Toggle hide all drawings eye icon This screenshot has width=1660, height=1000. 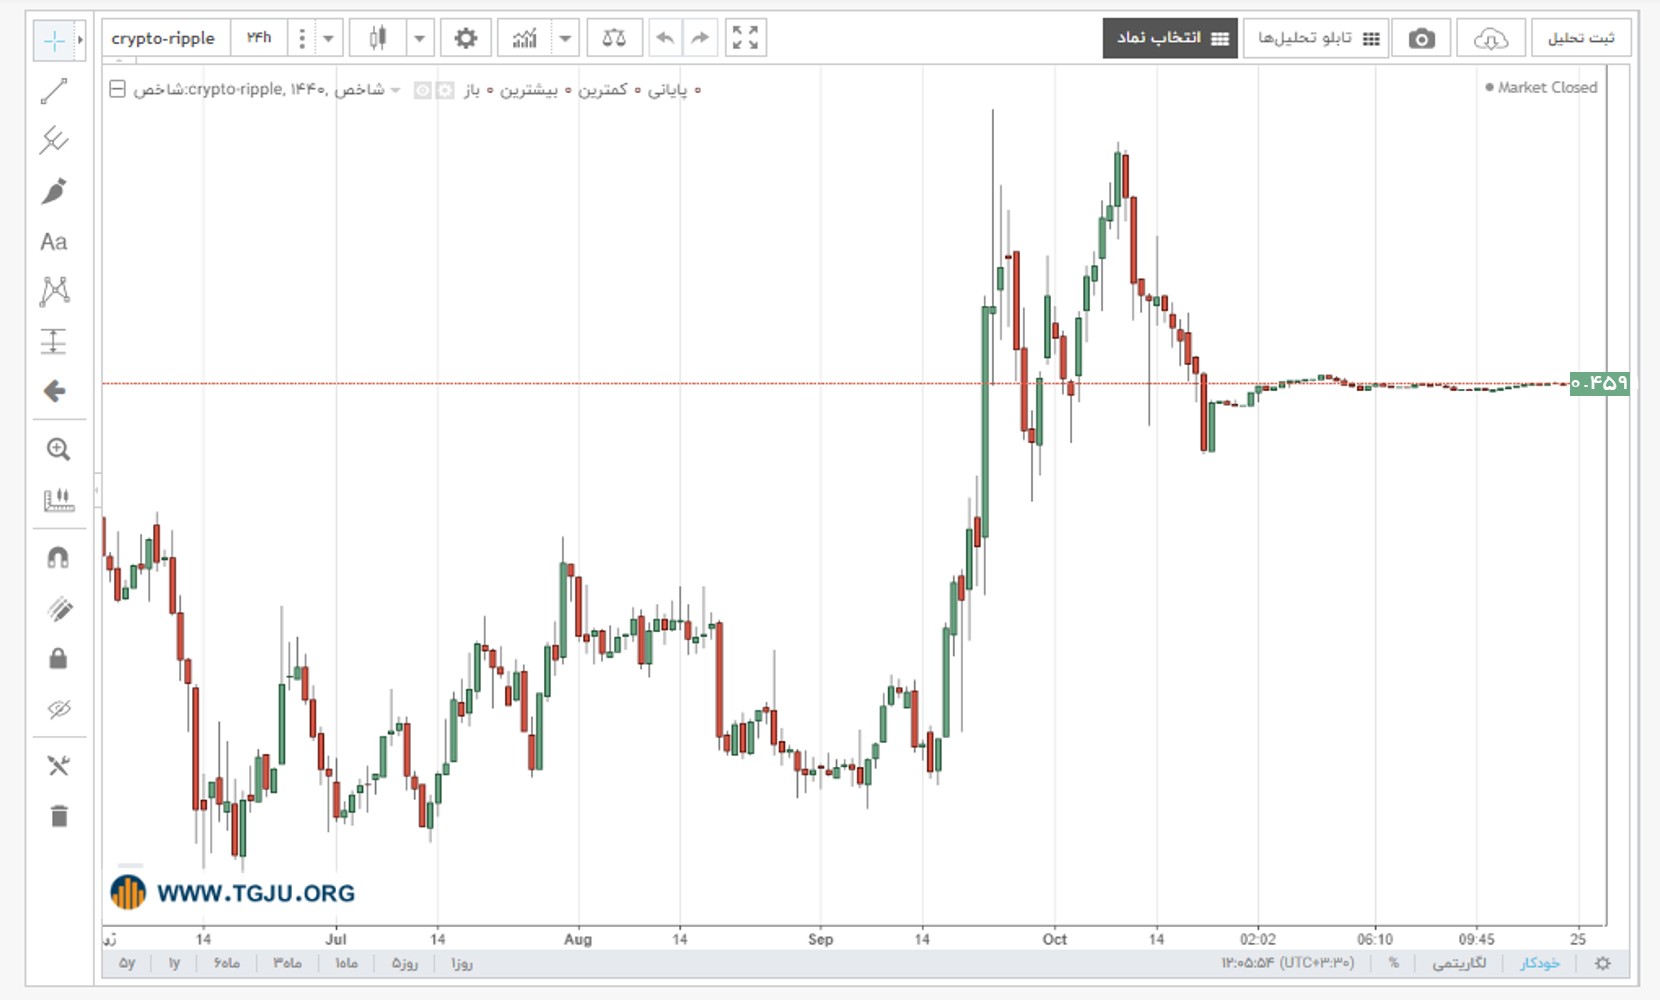(x=58, y=709)
